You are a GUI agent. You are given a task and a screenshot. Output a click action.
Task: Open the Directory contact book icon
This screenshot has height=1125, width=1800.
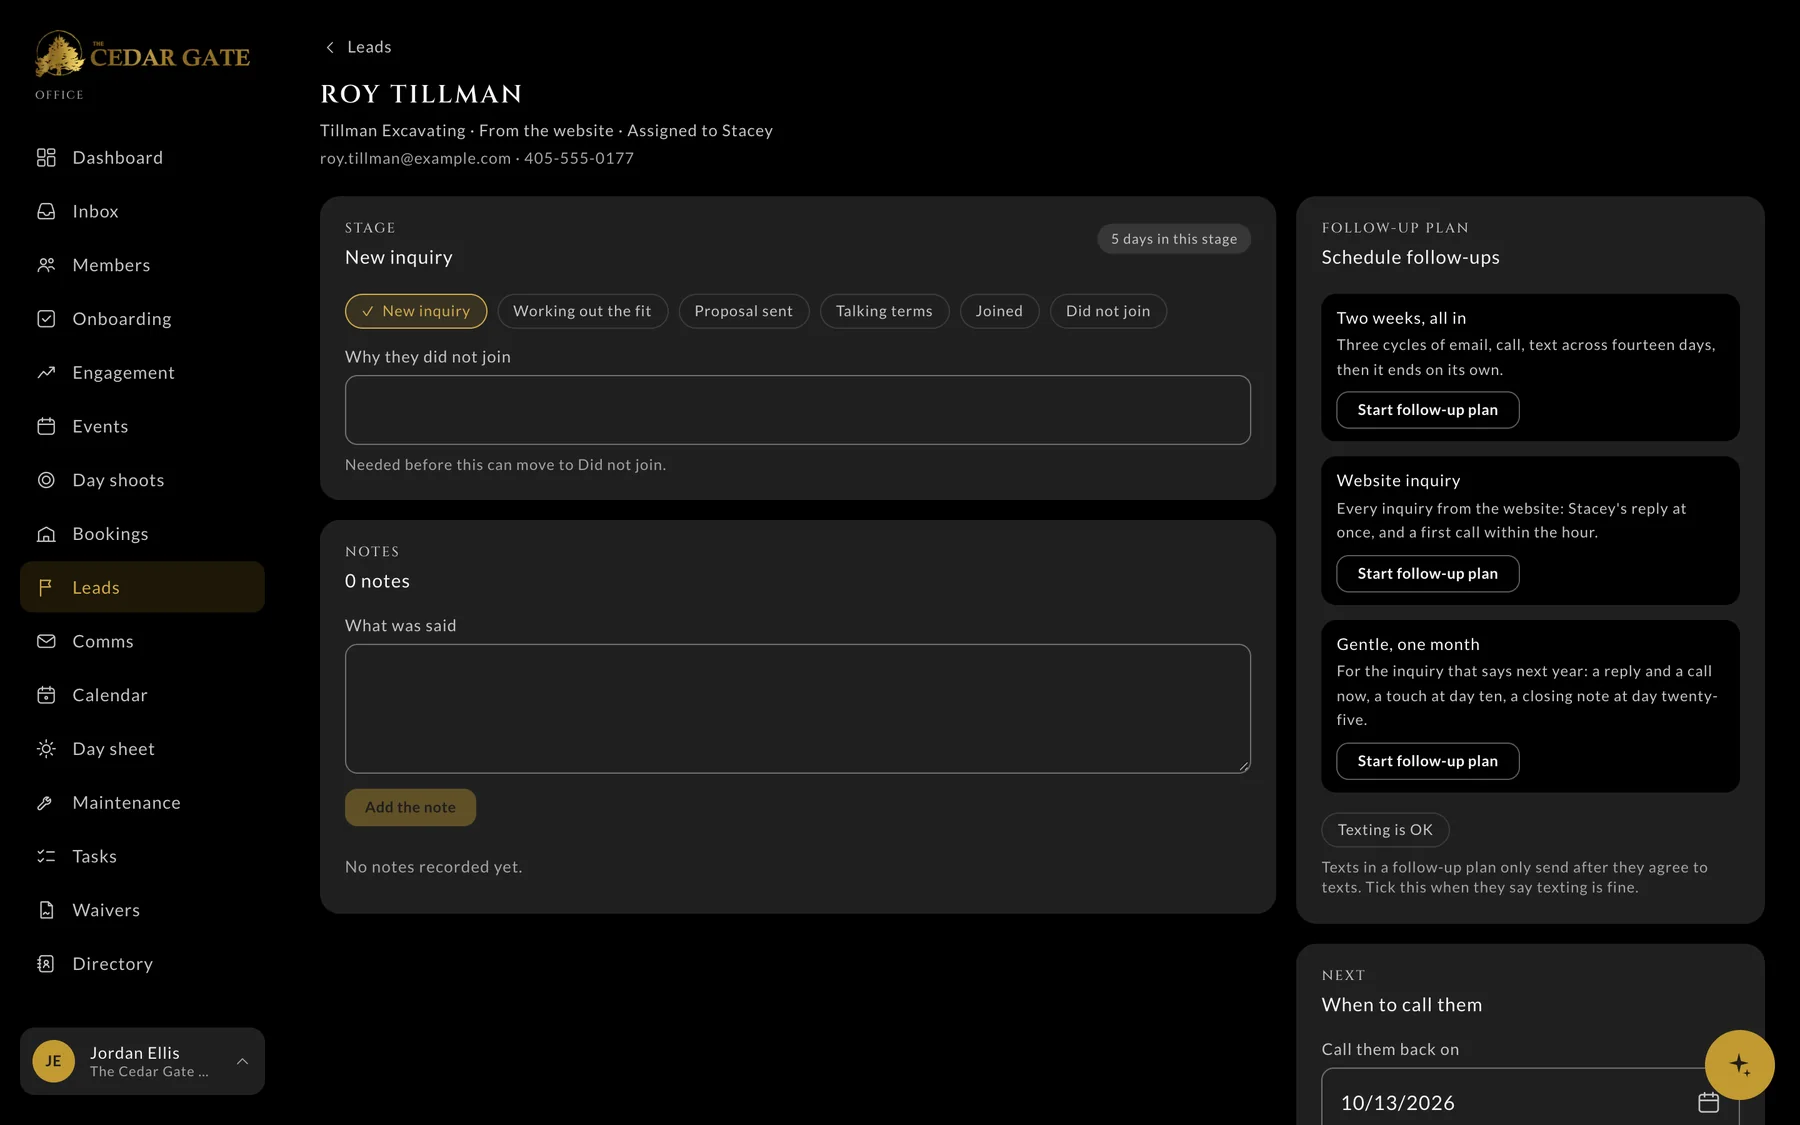pyautogui.click(x=46, y=964)
